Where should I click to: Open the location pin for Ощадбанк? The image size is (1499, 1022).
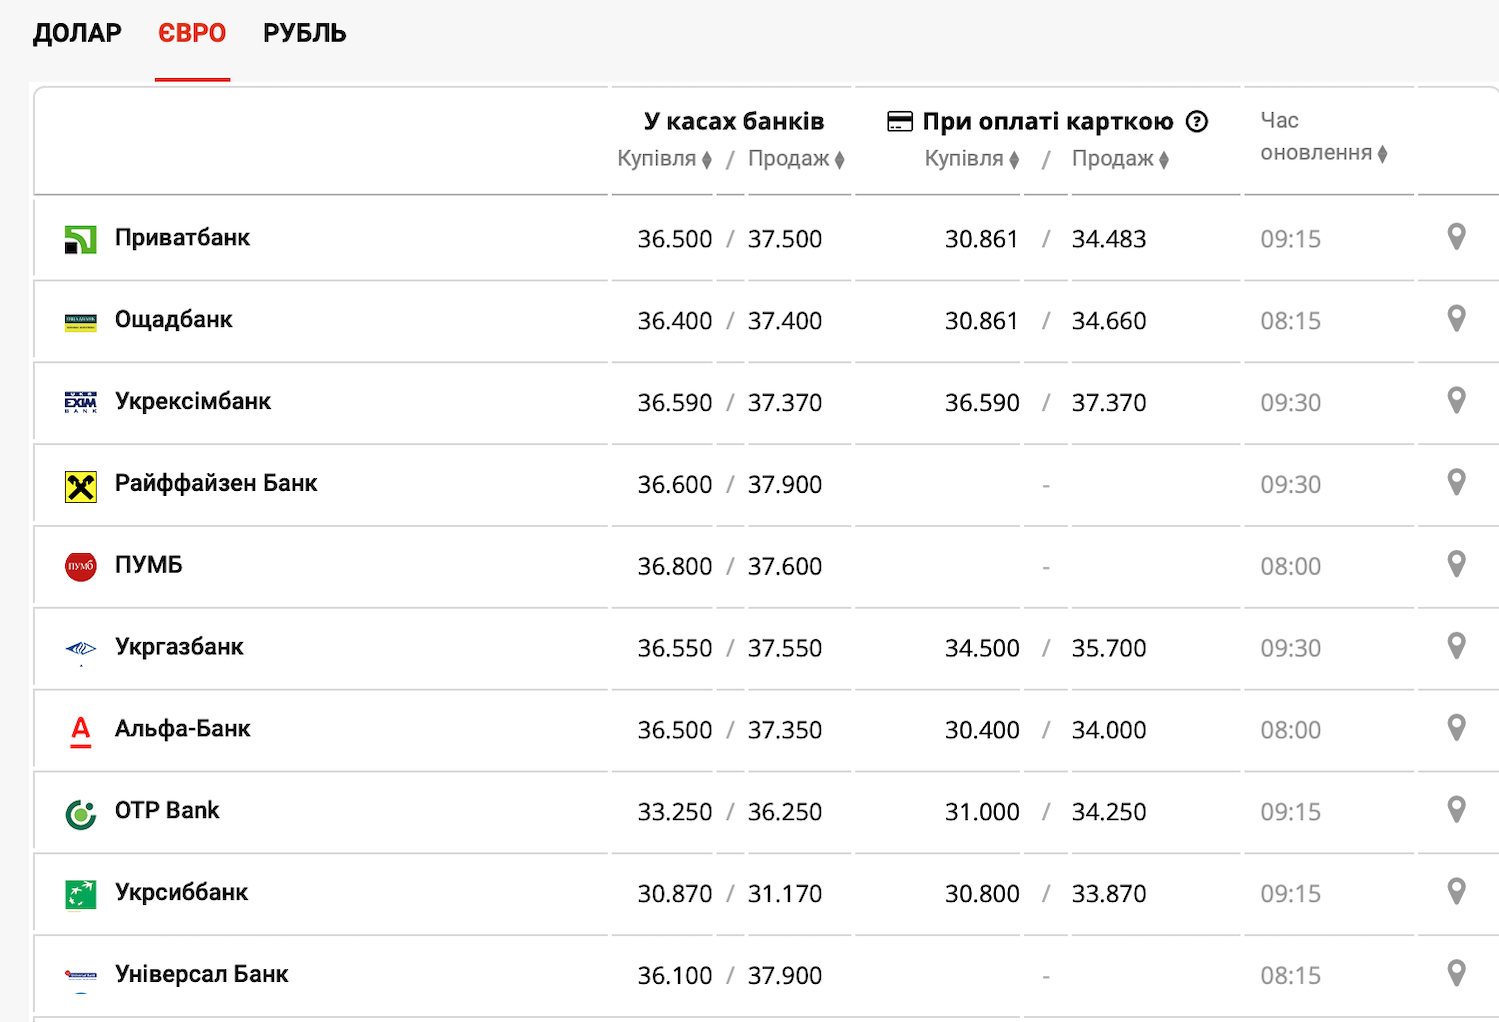click(x=1456, y=319)
